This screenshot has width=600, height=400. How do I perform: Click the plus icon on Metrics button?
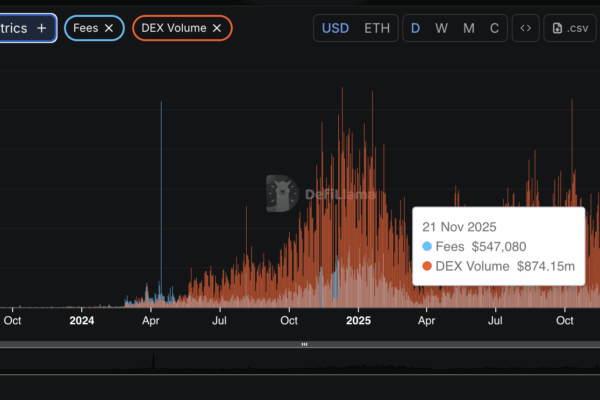coord(41,28)
